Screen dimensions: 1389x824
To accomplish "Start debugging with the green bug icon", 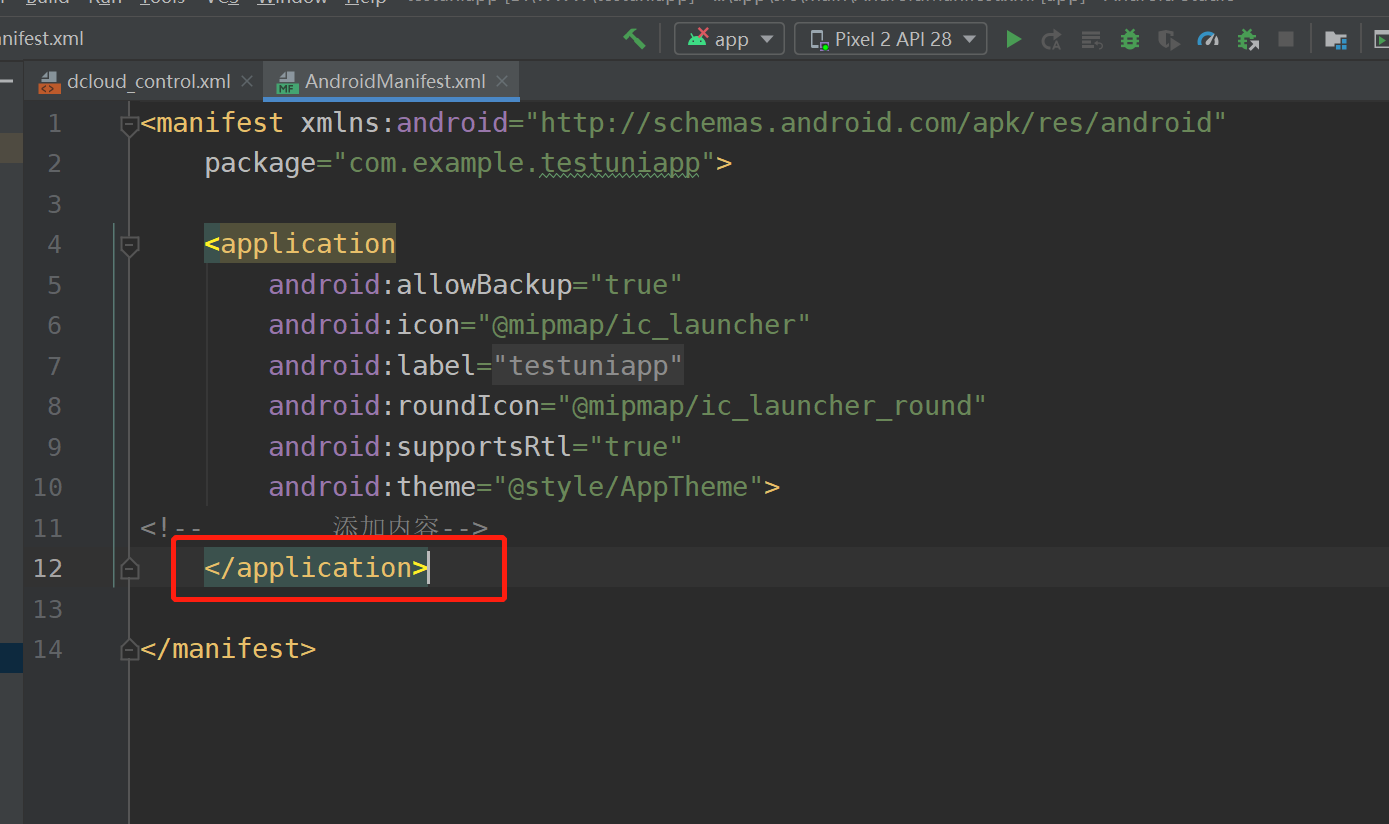I will coord(1130,39).
